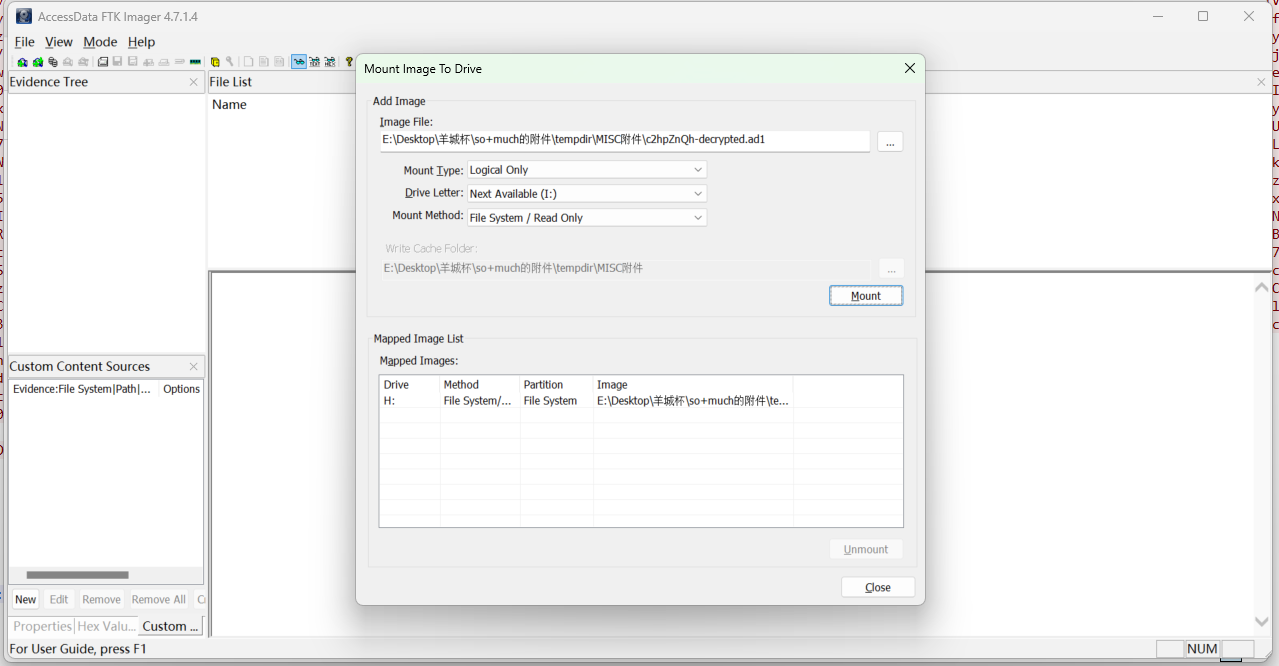Click the Remove All button

click(x=159, y=600)
